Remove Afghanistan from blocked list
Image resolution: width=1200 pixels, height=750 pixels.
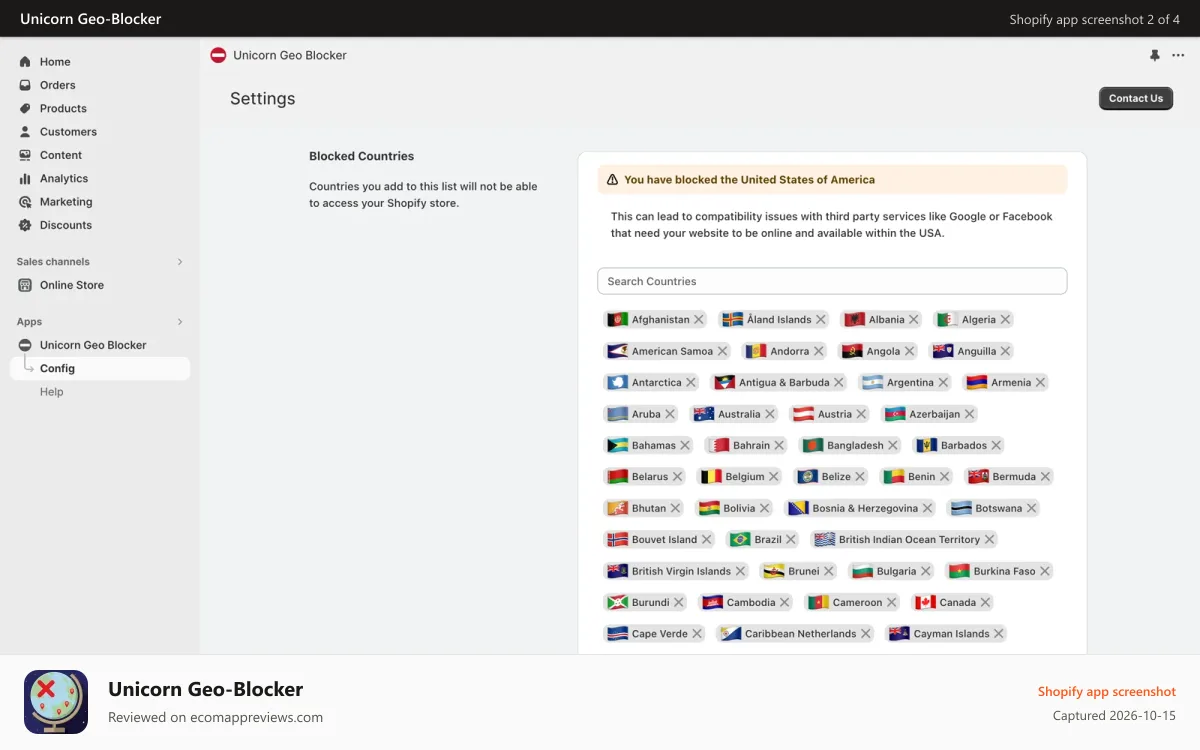point(699,320)
